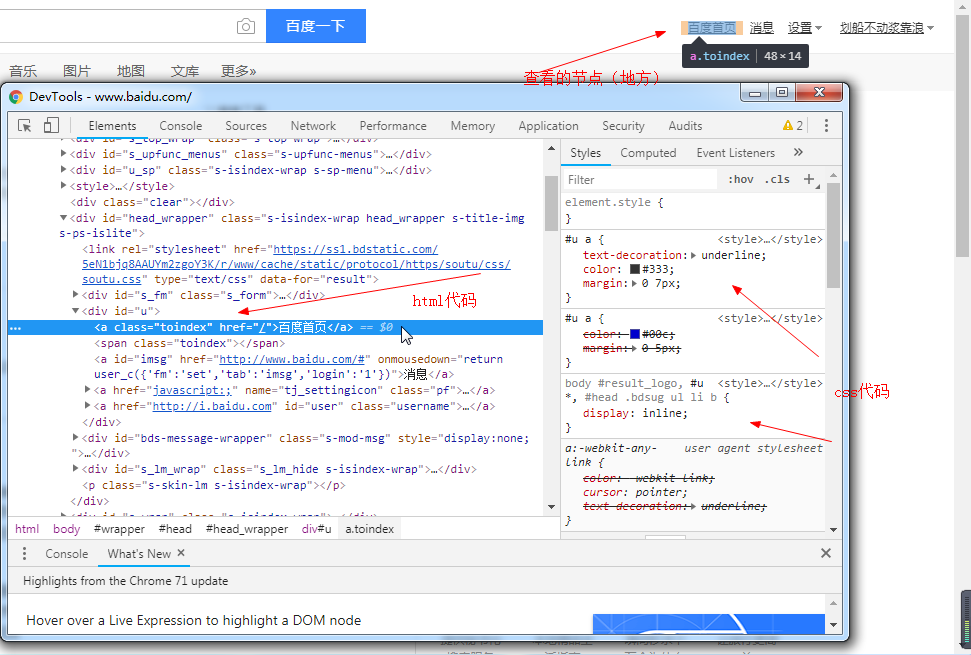Toggle the device toolbar icon
The image size is (971, 655).
51,126
